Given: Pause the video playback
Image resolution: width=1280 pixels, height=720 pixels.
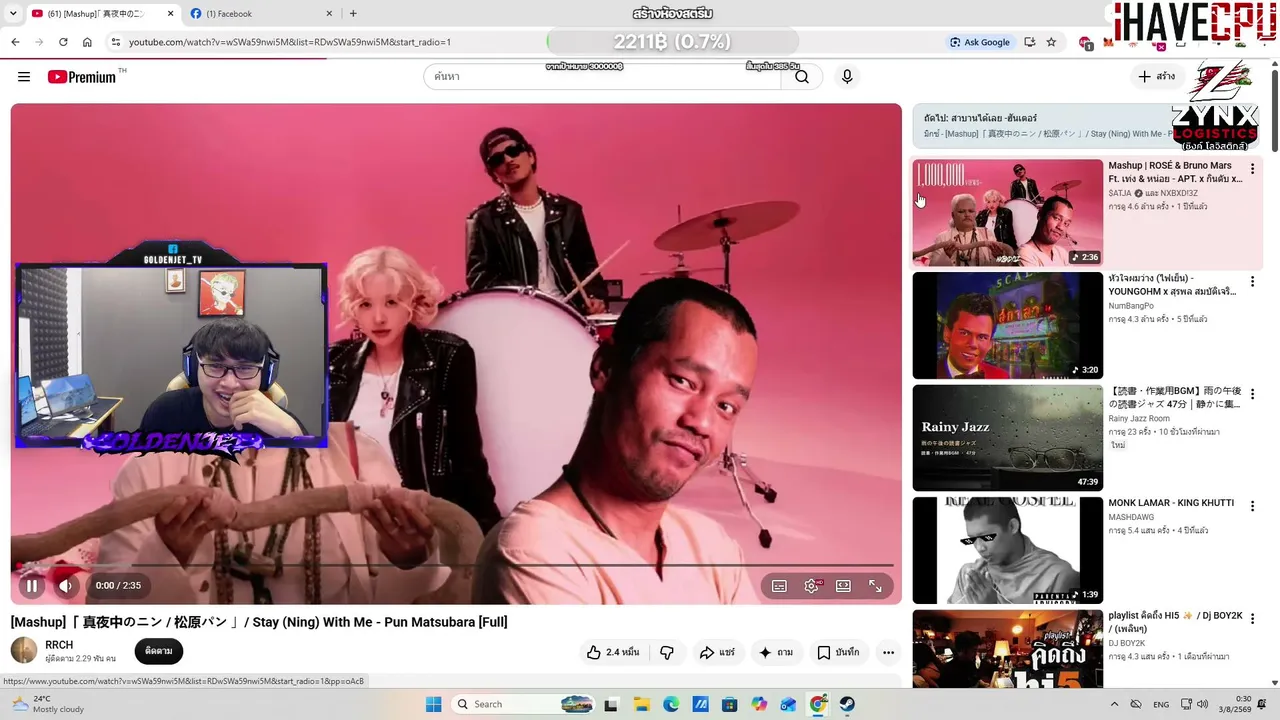Looking at the screenshot, I should pyautogui.click(x=32, y=586).
